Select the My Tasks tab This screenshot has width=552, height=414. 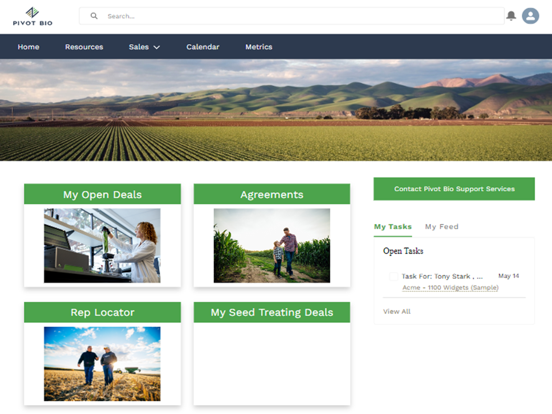[393, 227]
